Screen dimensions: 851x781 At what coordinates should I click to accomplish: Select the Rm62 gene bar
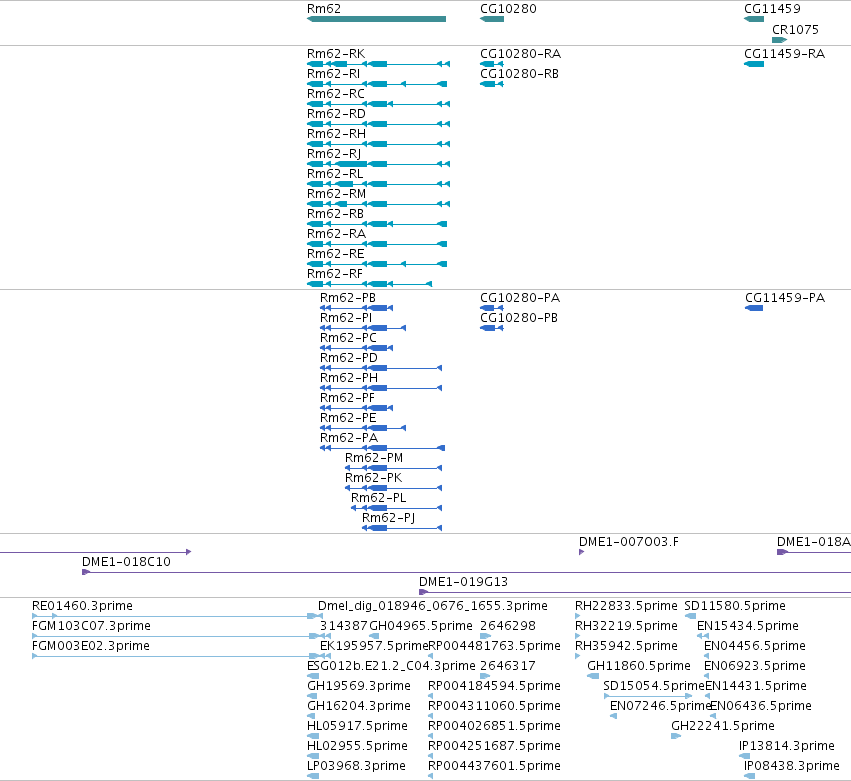coord(376,19)
